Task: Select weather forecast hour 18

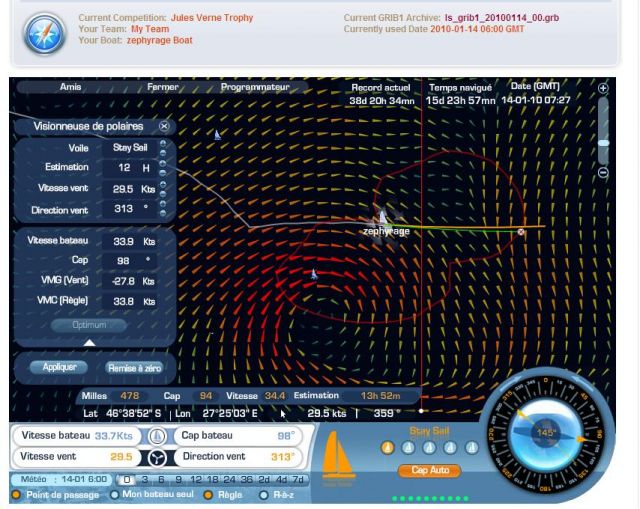Action: coord(213,480)
